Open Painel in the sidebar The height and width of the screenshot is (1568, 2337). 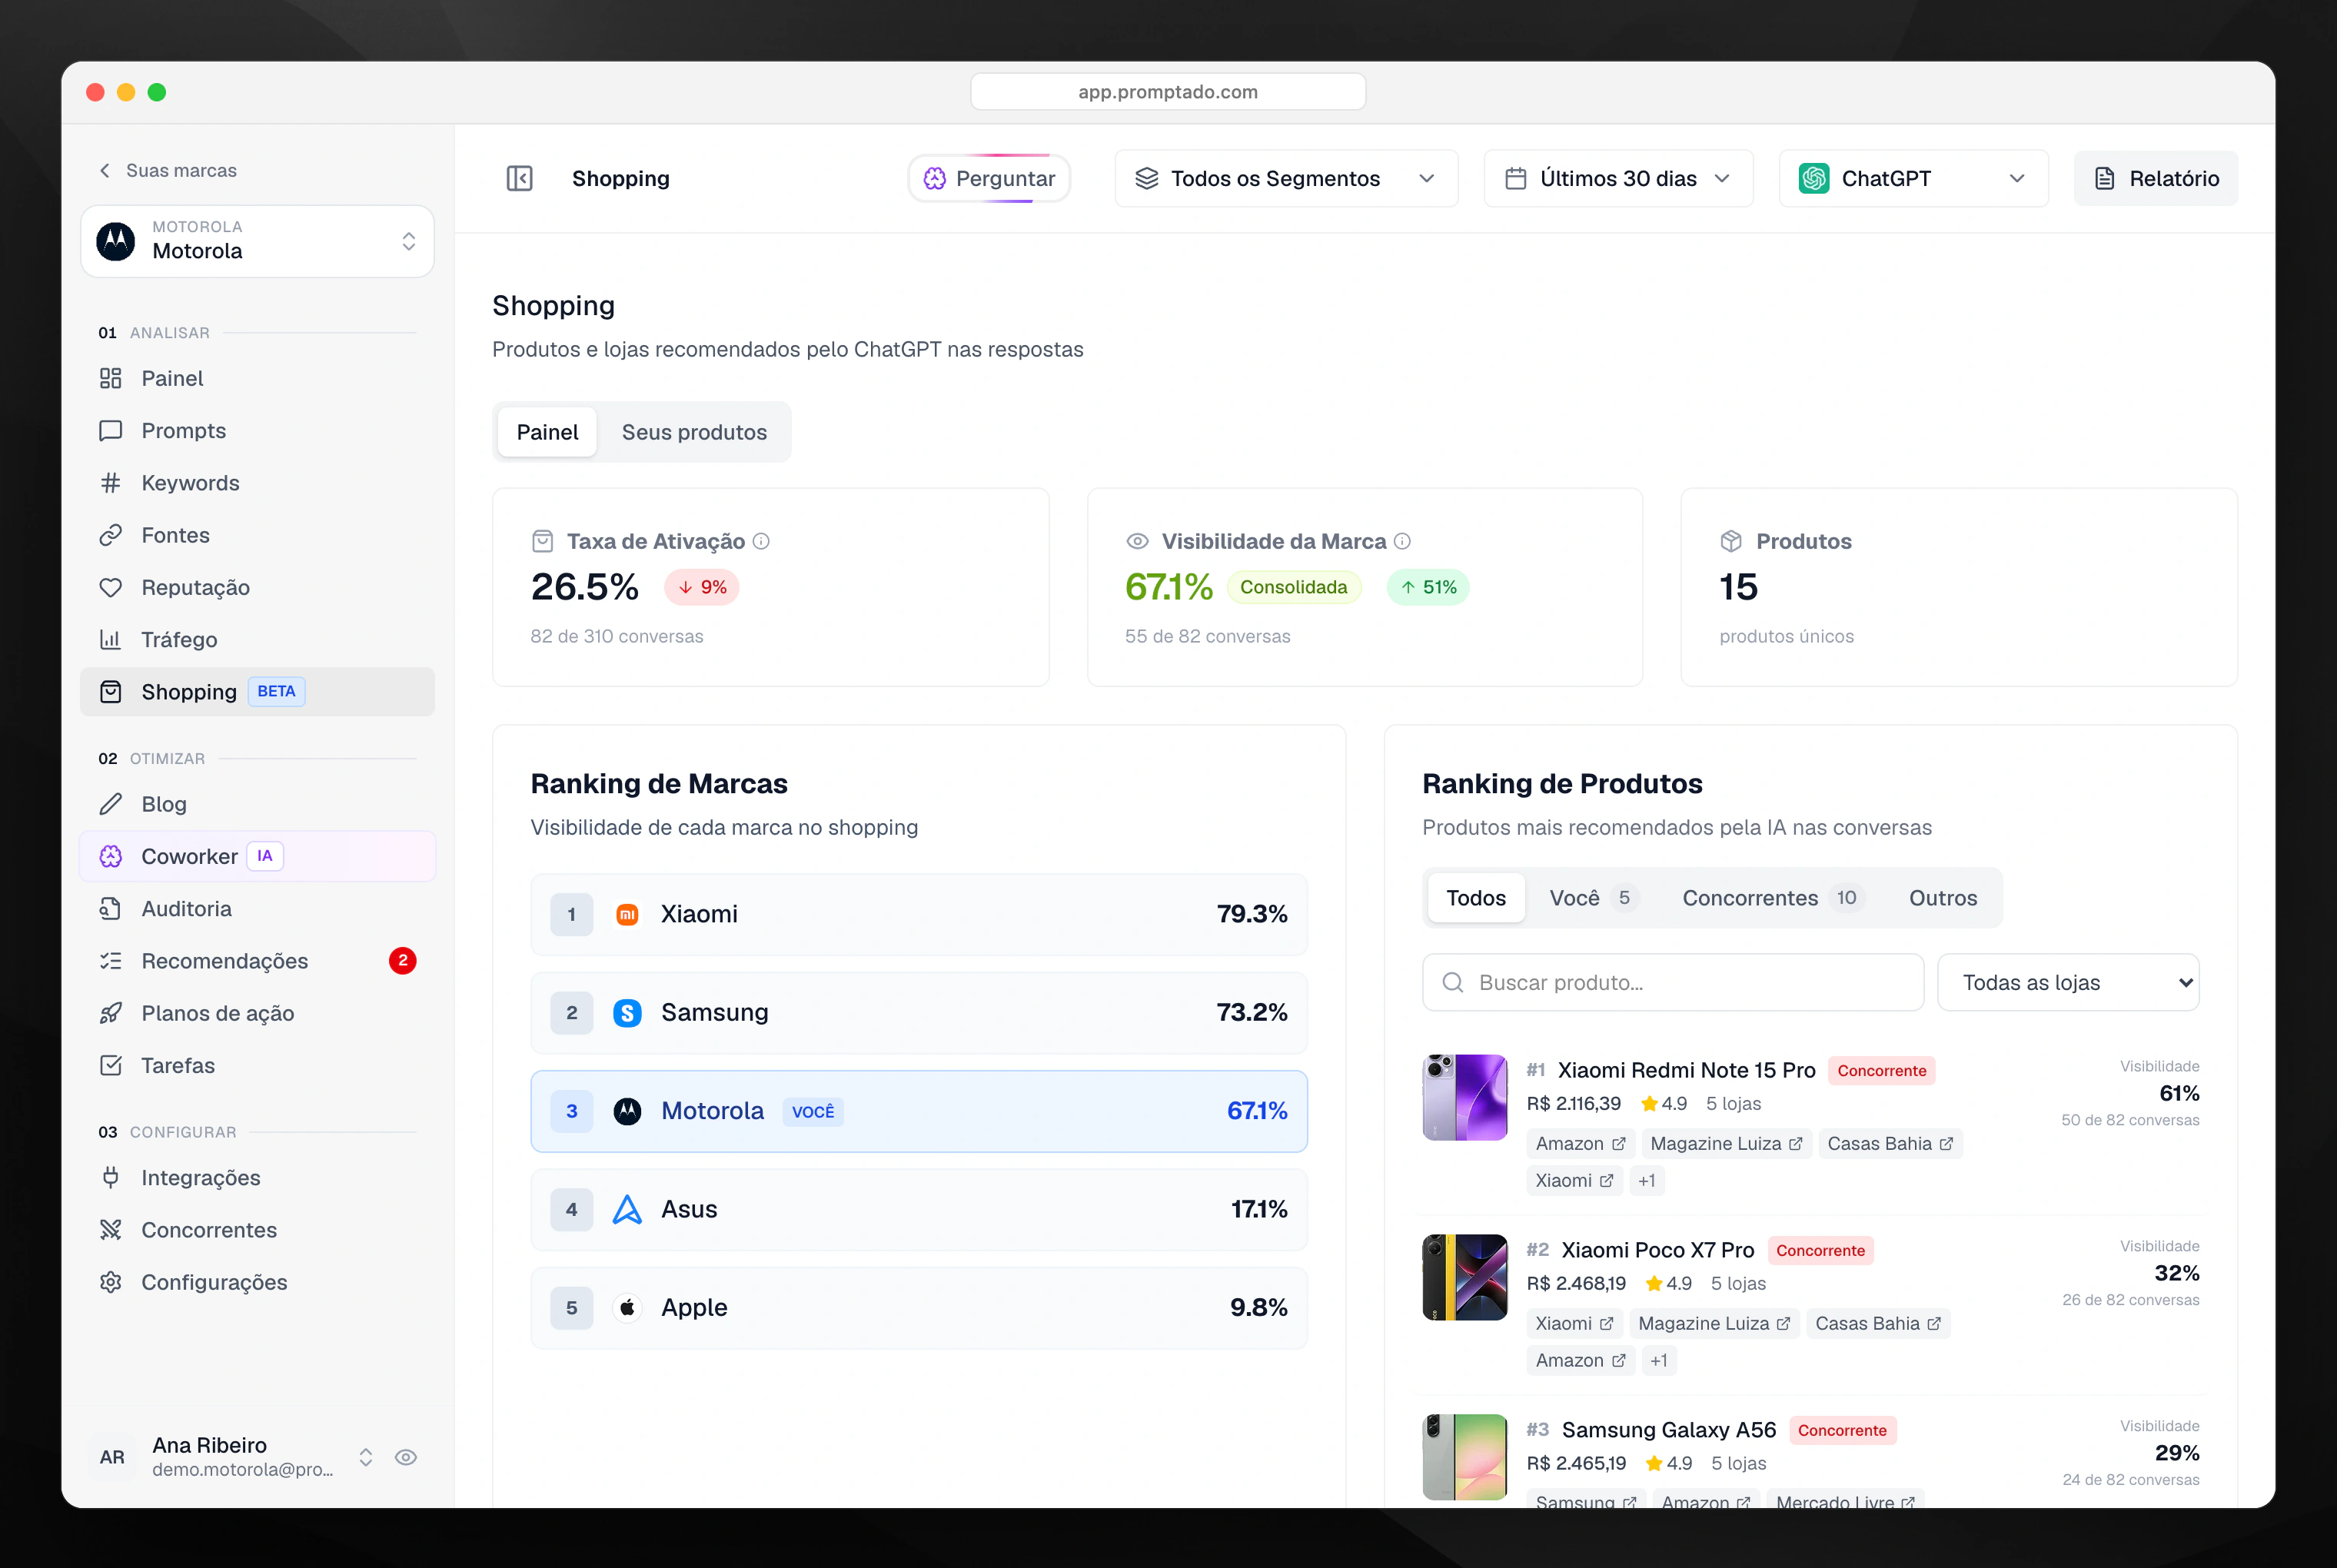tap(257, 378)
